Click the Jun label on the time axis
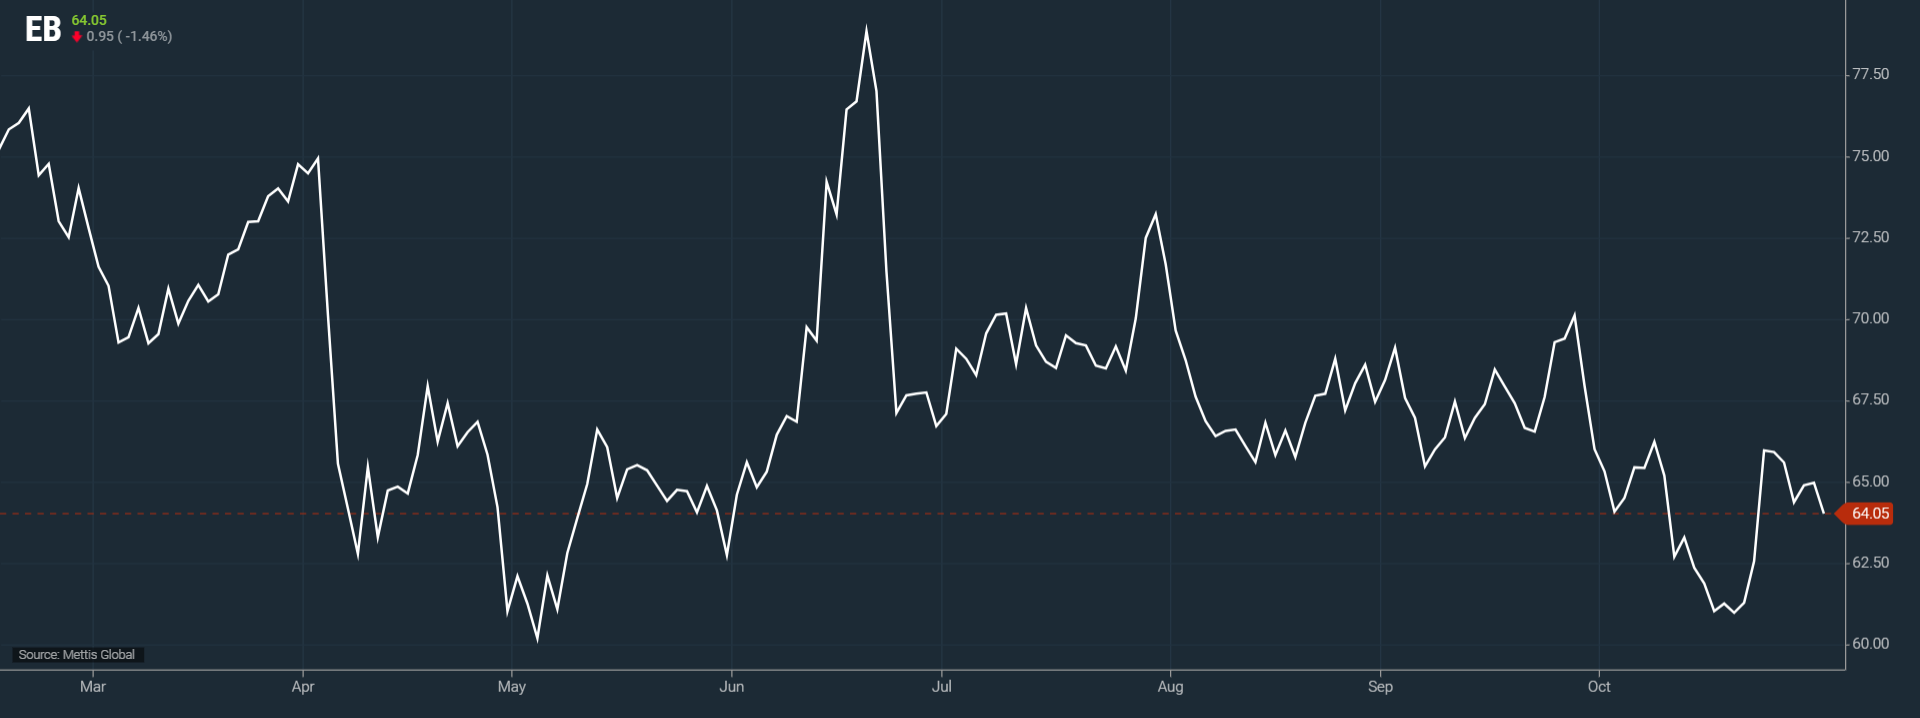 tap(732, 687)
